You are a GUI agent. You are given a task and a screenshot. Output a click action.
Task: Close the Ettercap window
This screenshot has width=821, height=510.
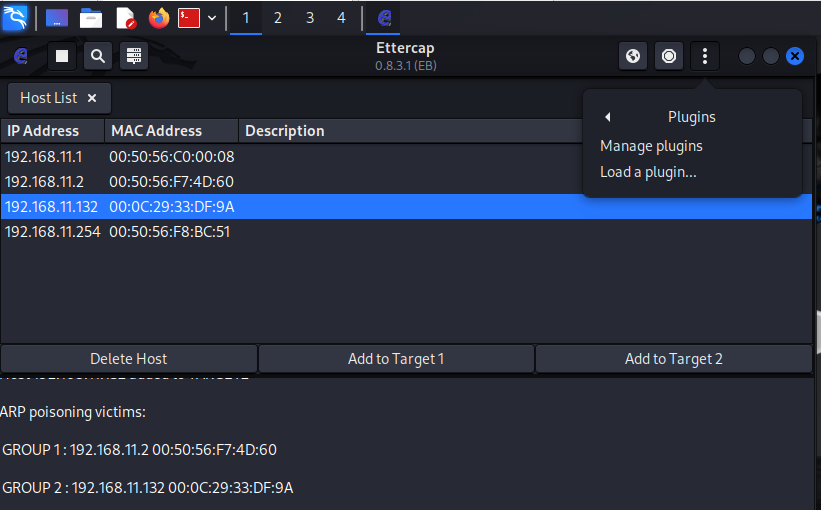click(795, 56)
